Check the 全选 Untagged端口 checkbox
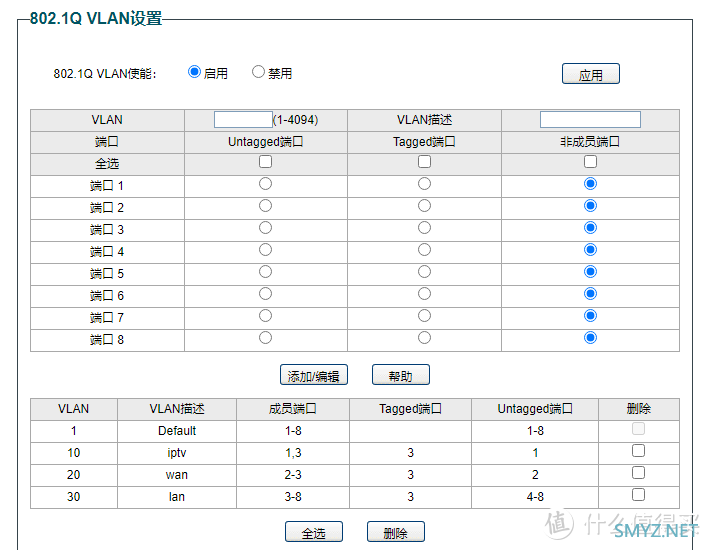The height and width of the screenshot is (550, 711). click(265, 161)
